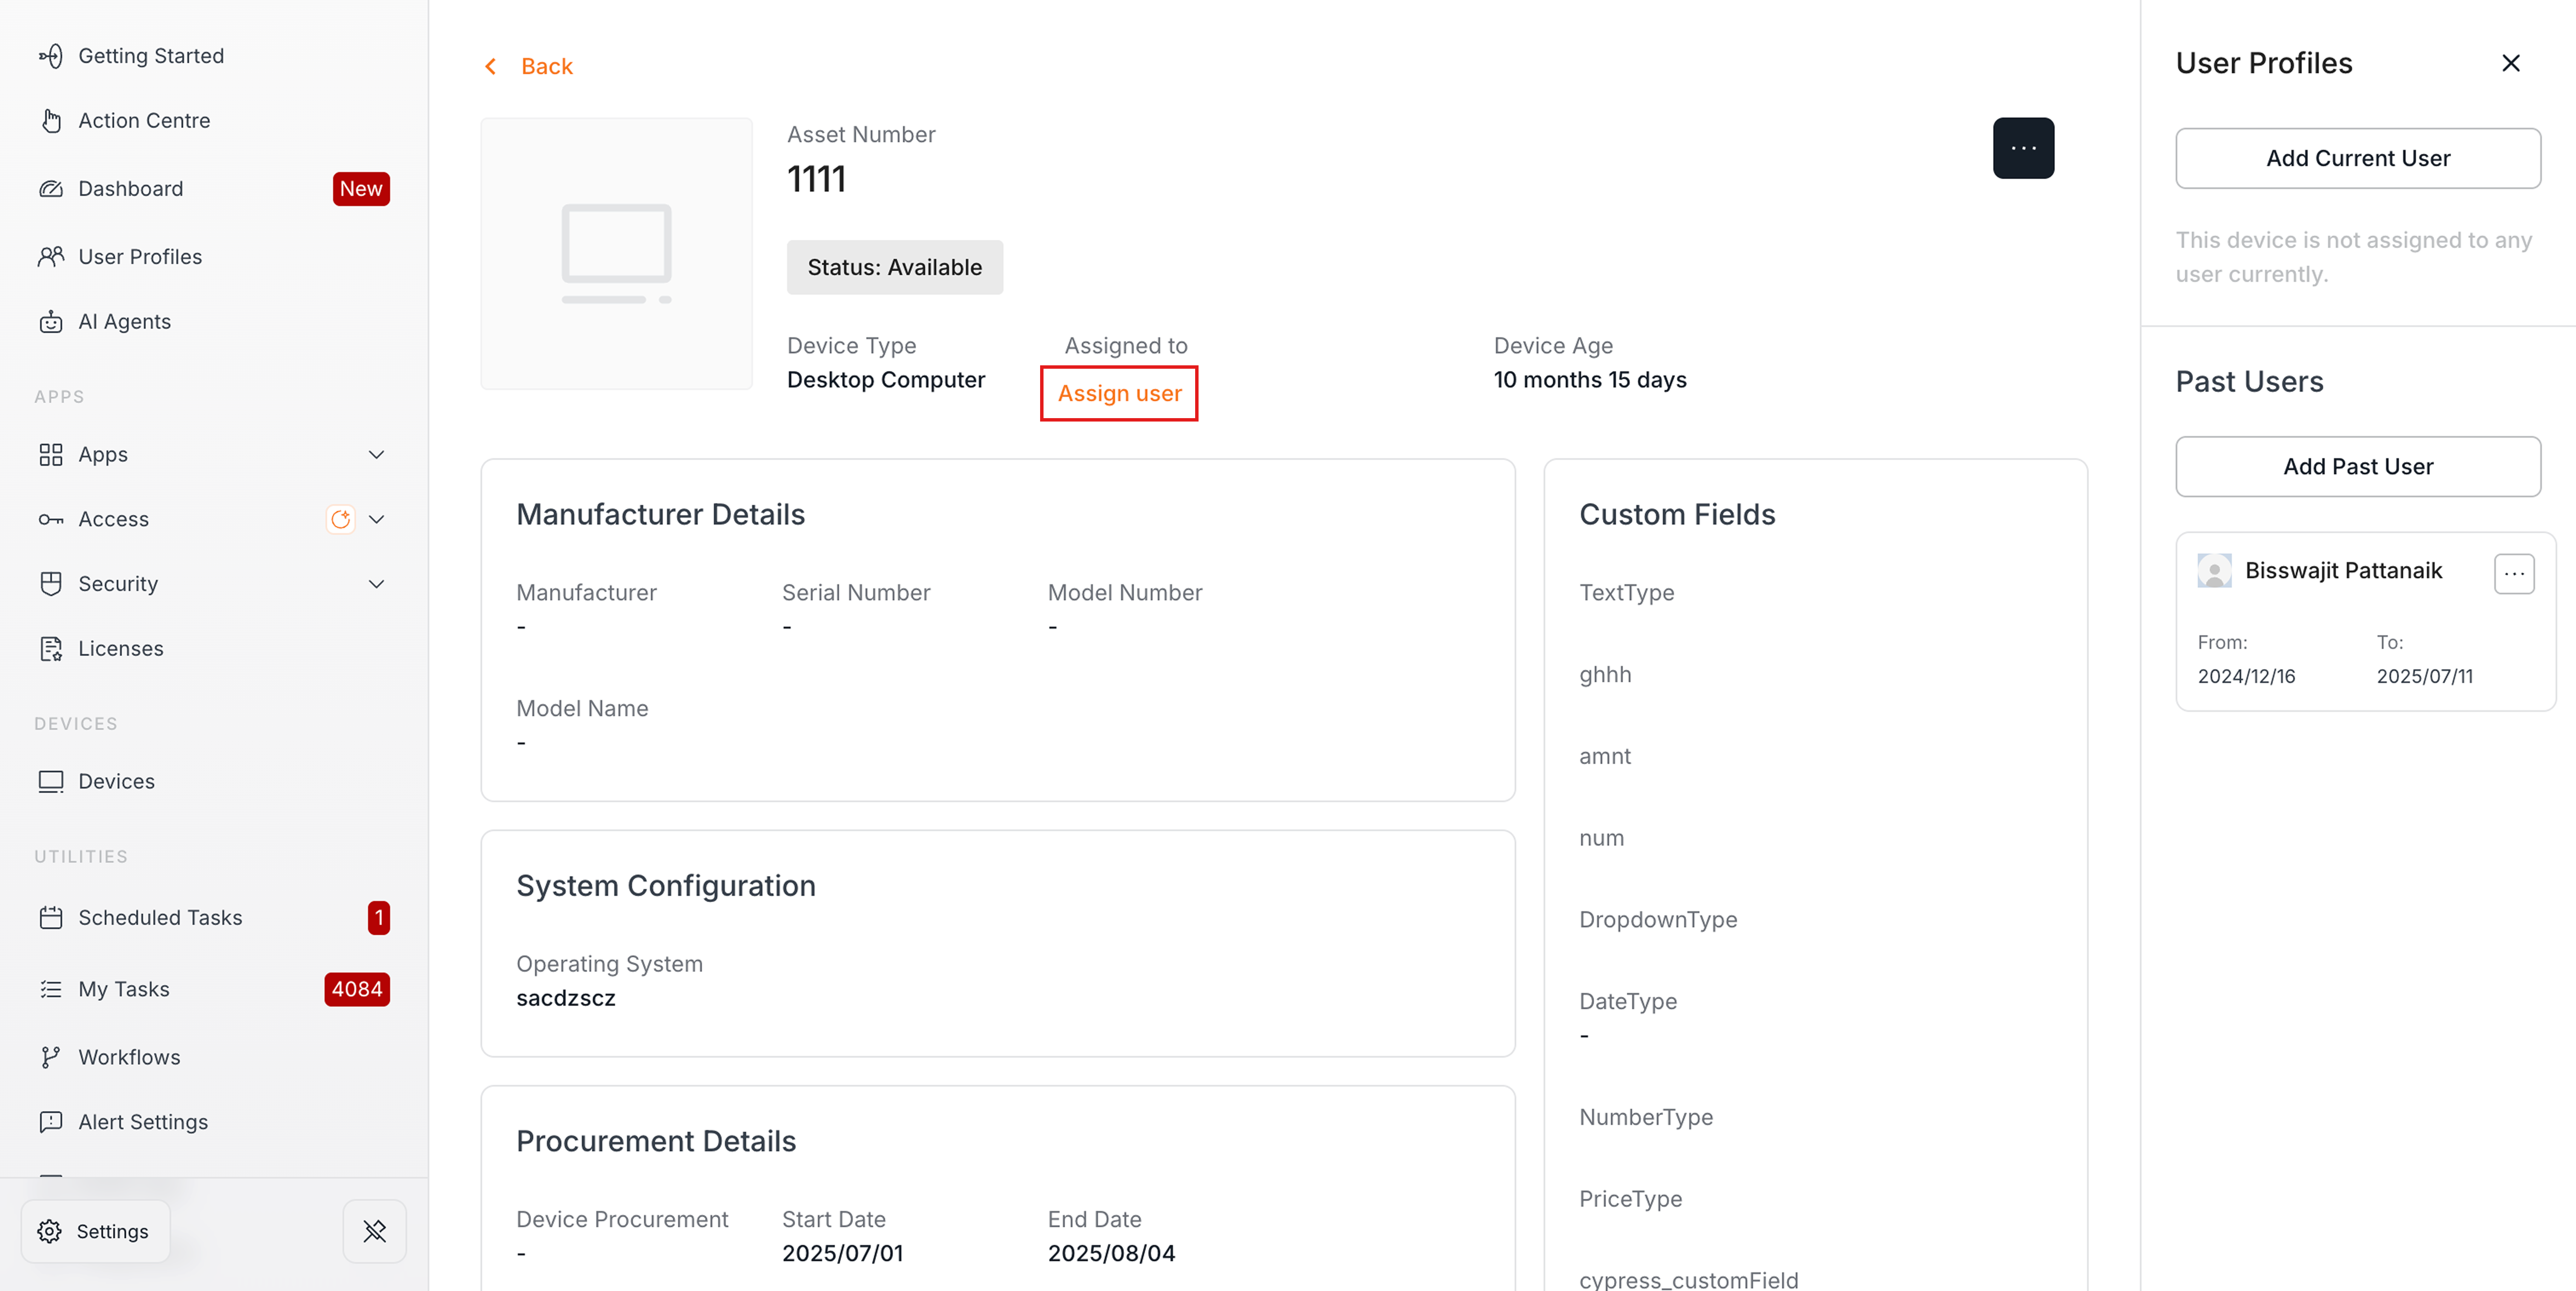
Task: Click the Bisswajit Pattanaik name
Action: point(2343,571)
